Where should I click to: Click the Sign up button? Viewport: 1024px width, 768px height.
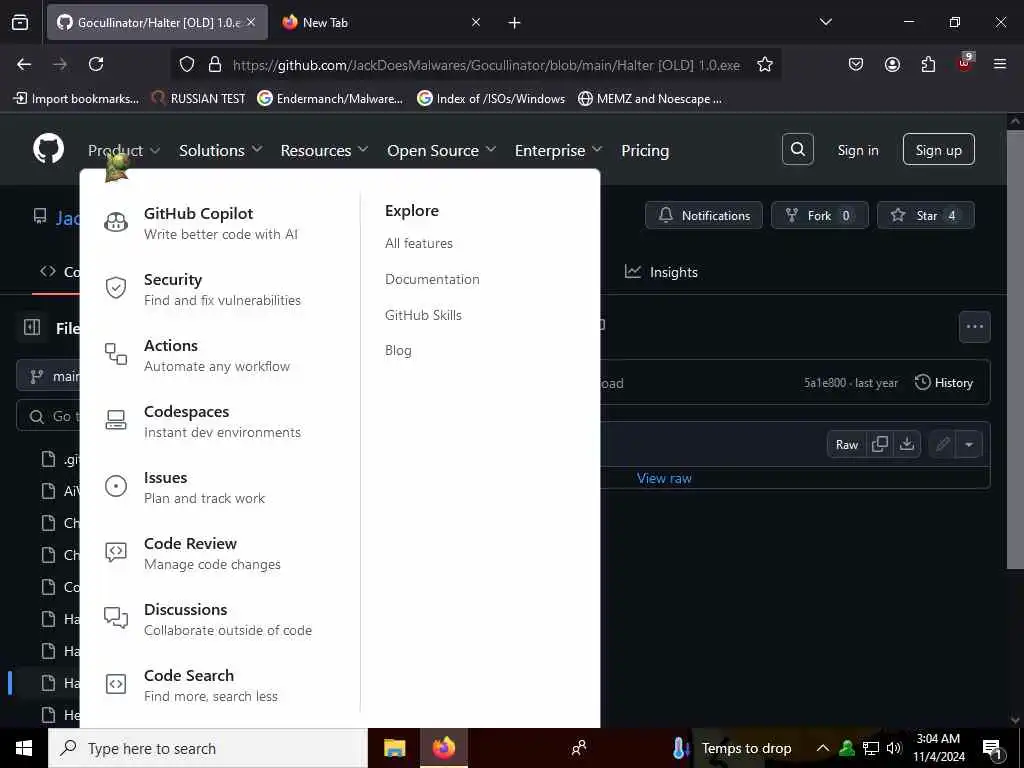[x=938, y=150]
